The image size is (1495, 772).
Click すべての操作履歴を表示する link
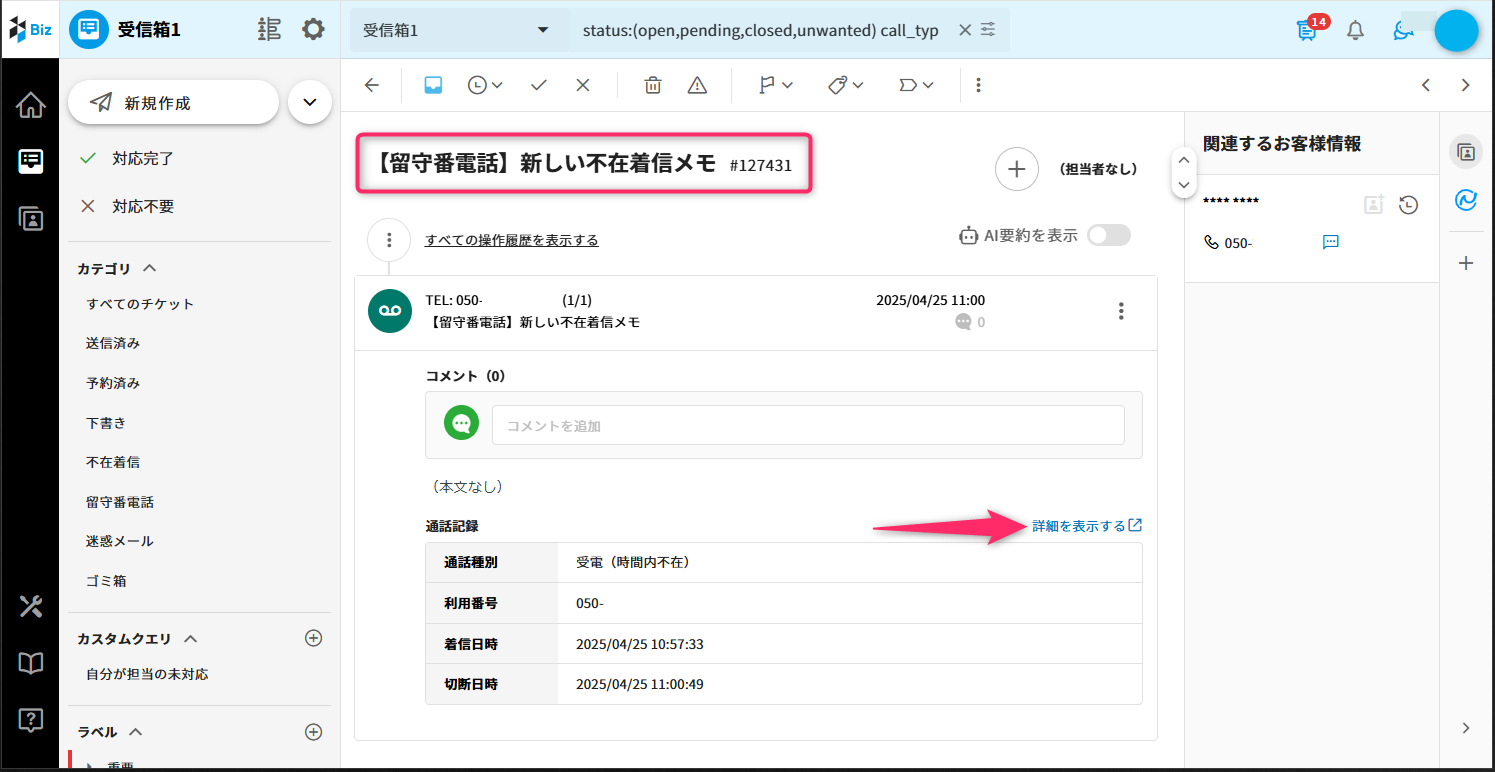click(512, 240)
